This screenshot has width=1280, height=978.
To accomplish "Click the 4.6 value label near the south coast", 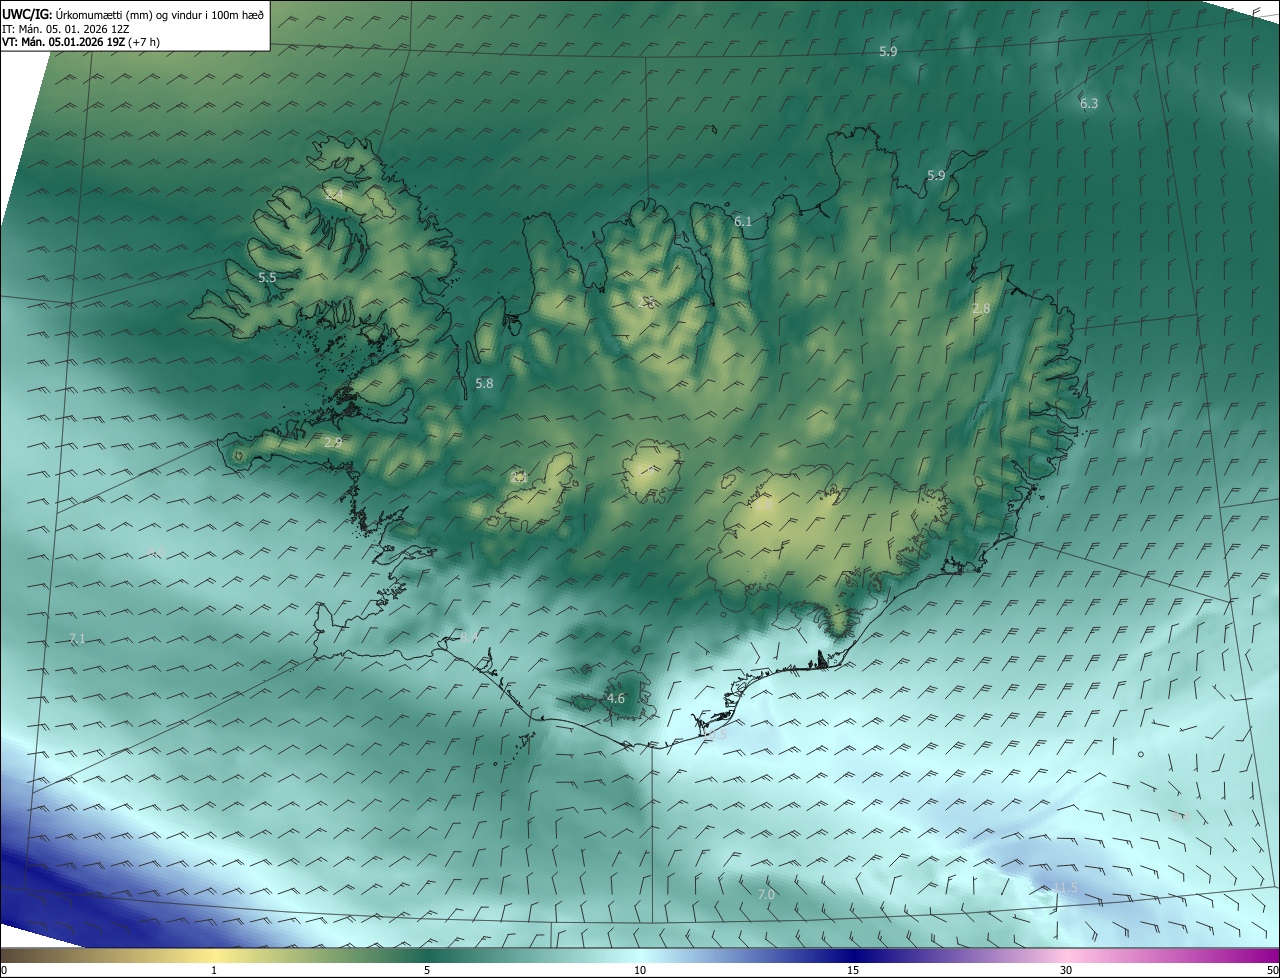I will click(616, 698).
